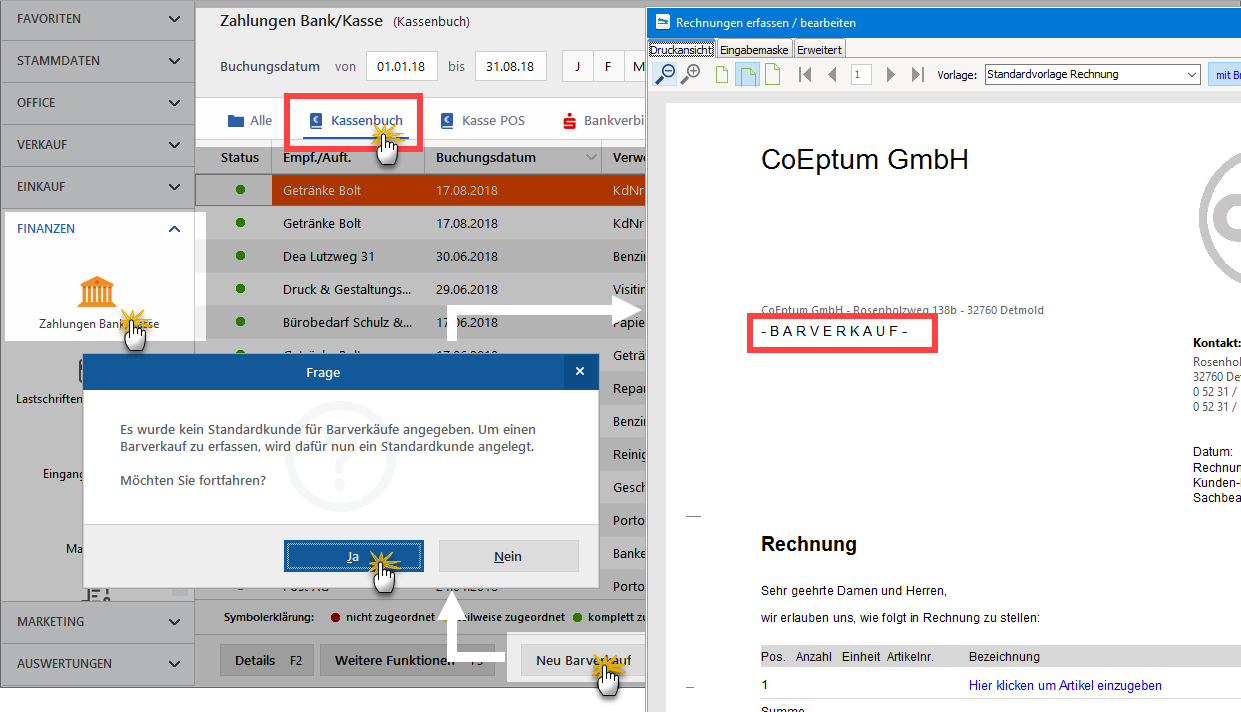This screenshot has width=1241, height=712.
Task: Show the Alle payments tab
Action: 250,121
